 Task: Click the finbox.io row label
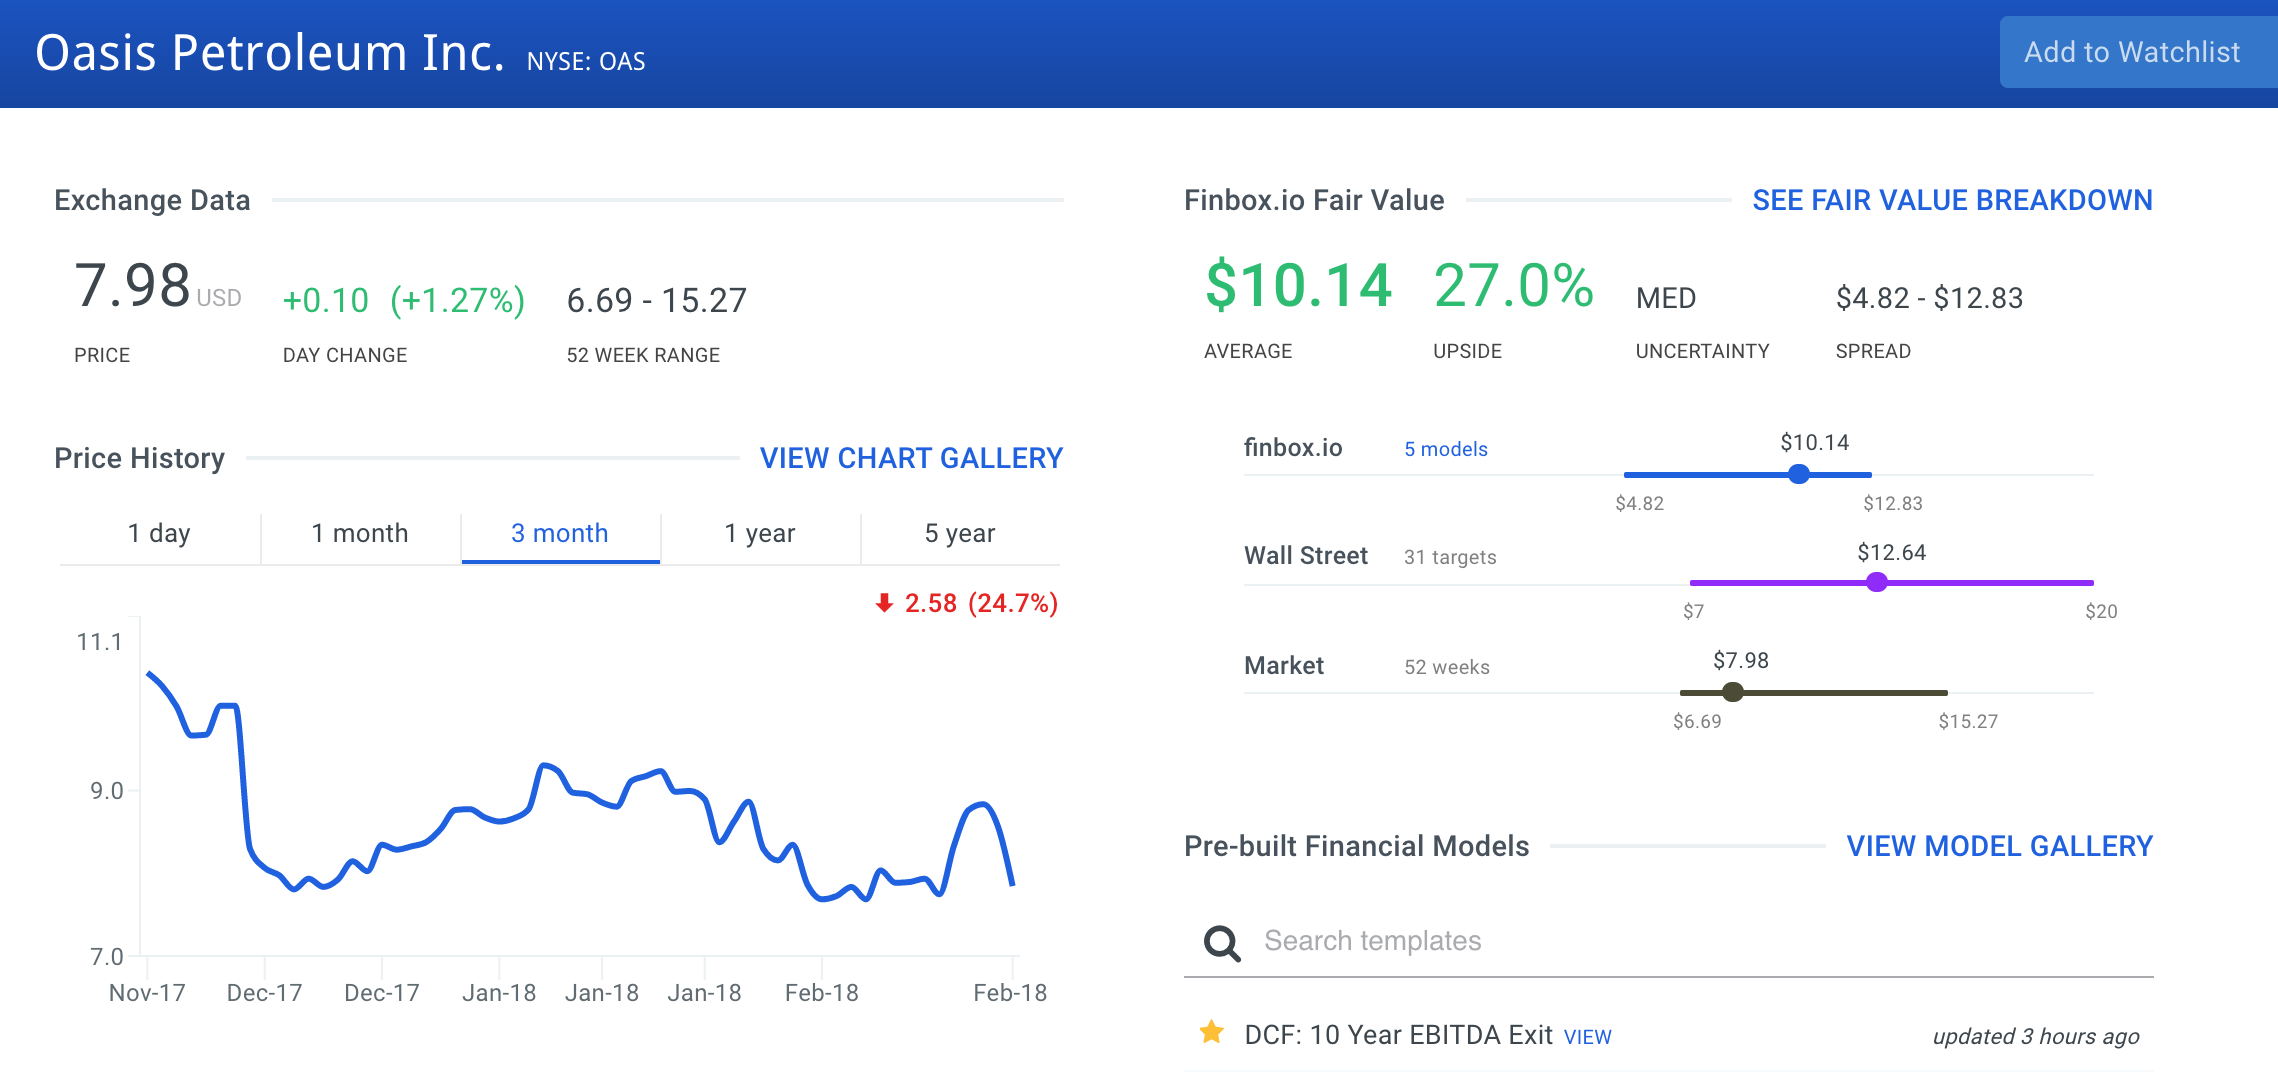click(1293, 448)
